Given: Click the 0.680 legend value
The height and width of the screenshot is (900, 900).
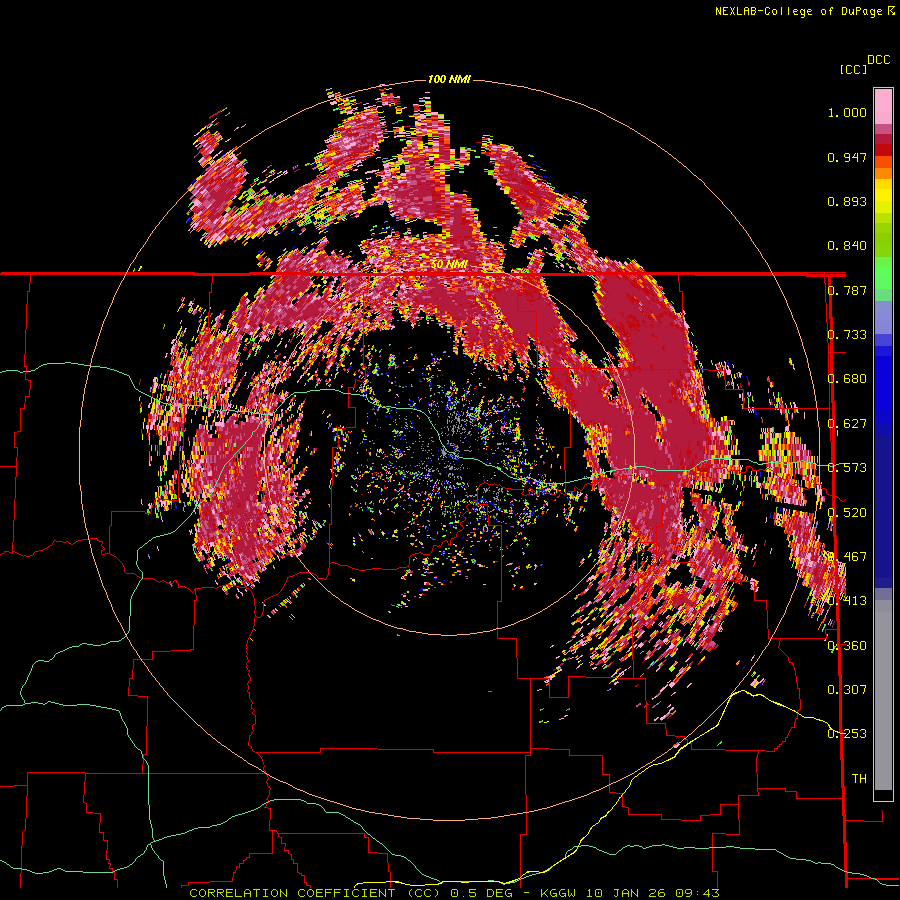Looking at the screenshot, I should tap(847, 379).
